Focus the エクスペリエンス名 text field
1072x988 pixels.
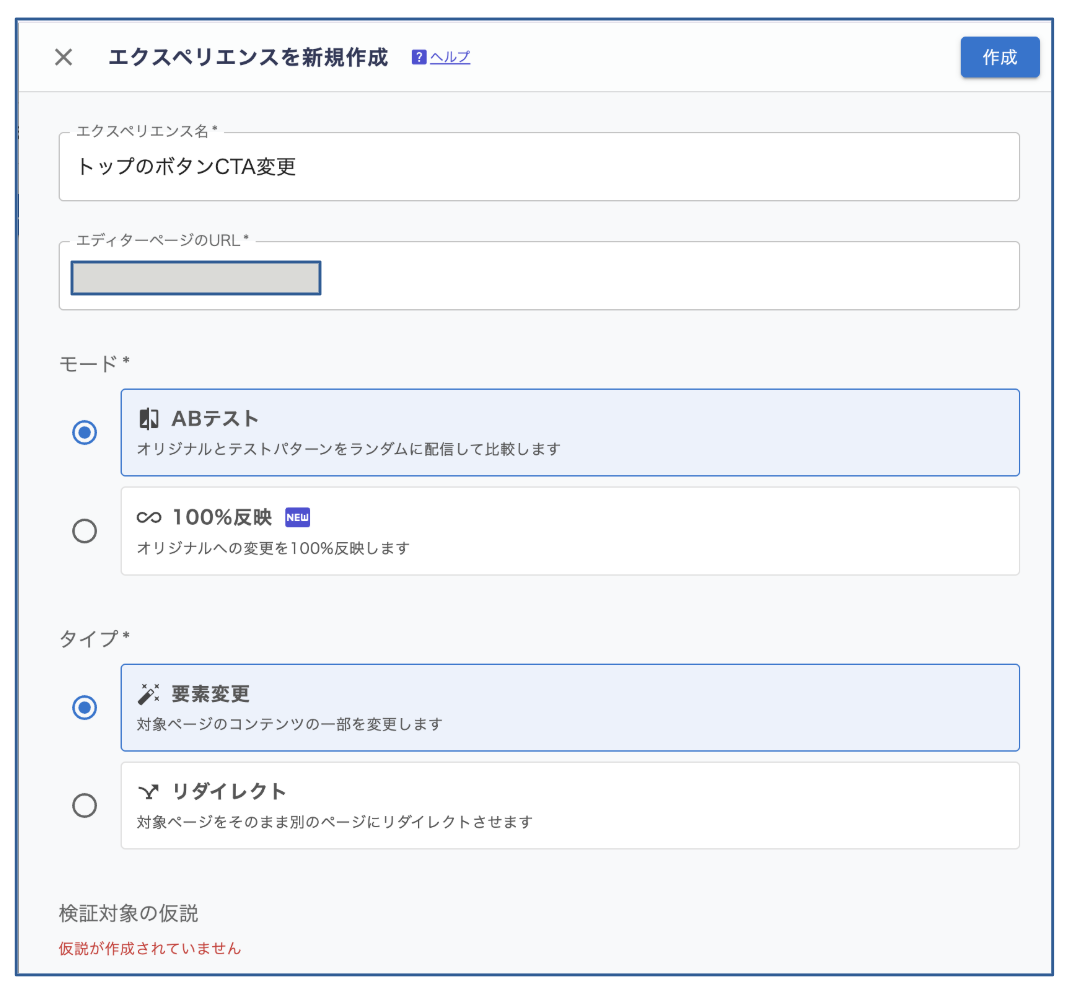tap(539, 167)
